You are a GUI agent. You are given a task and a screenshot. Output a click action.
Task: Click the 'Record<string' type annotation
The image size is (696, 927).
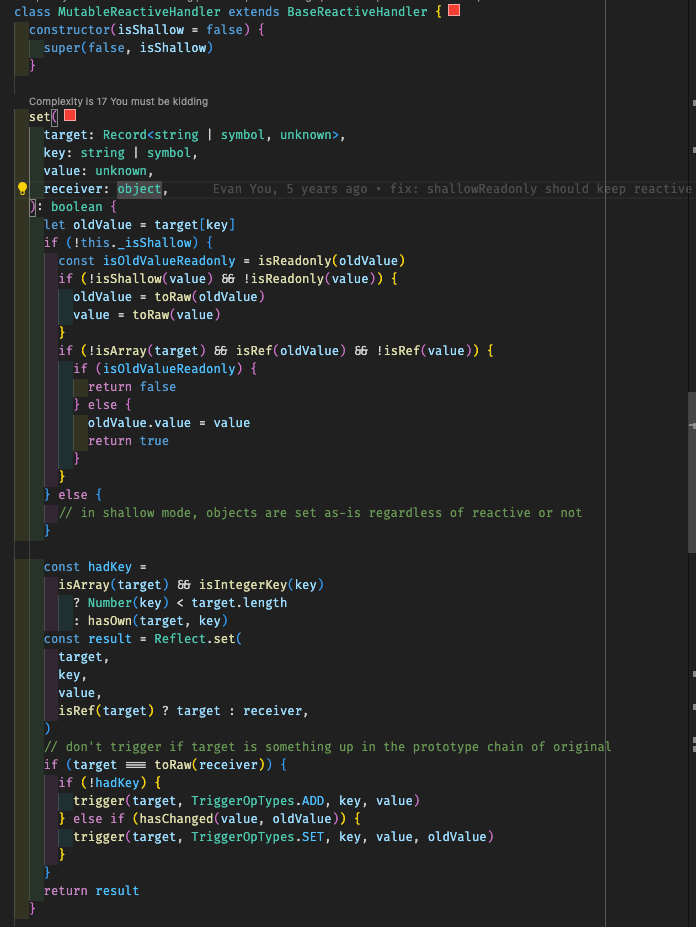[151, 135]
